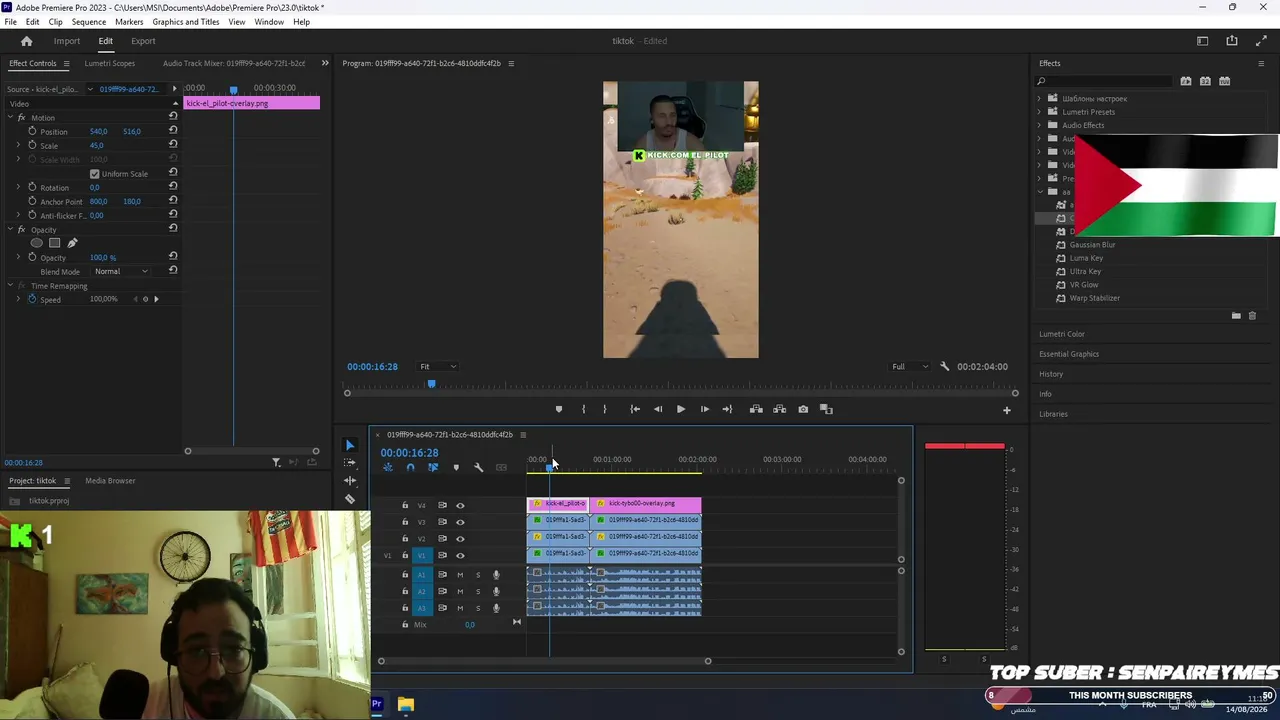
Task: Play the sequence in Program monitor
Action: pos(681,409)
